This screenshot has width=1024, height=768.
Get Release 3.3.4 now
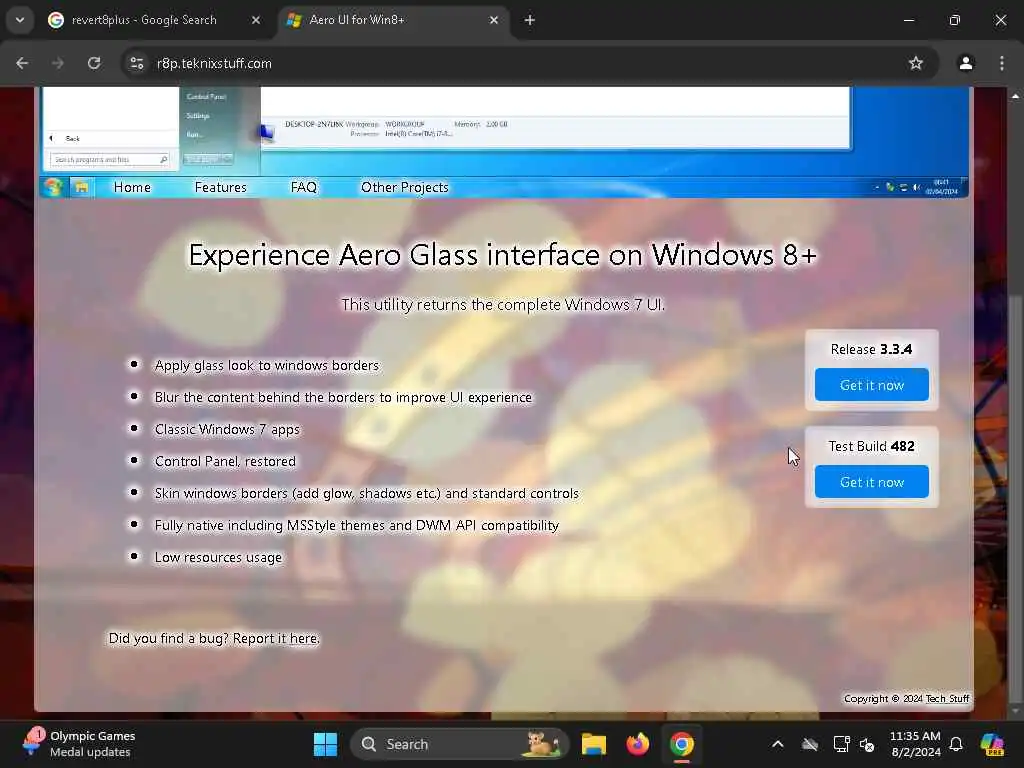click(x=872, y=385)
